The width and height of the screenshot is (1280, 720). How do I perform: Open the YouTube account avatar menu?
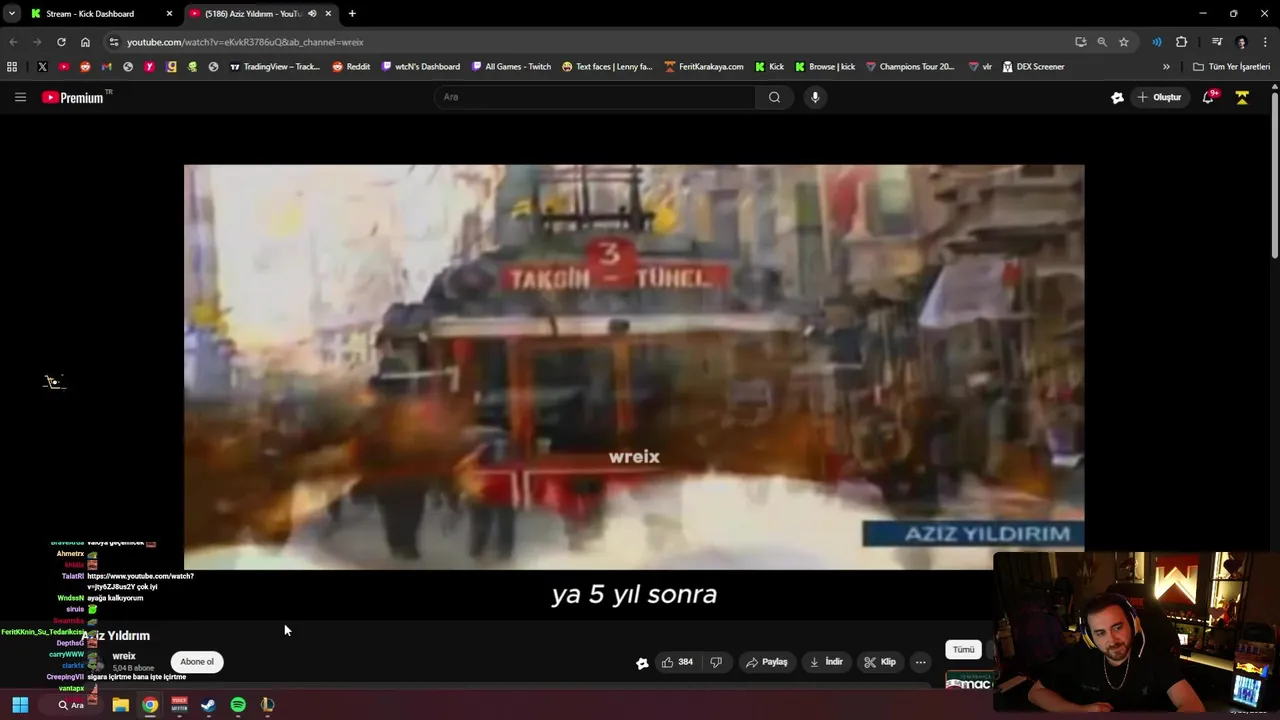tap(1242, 97)
